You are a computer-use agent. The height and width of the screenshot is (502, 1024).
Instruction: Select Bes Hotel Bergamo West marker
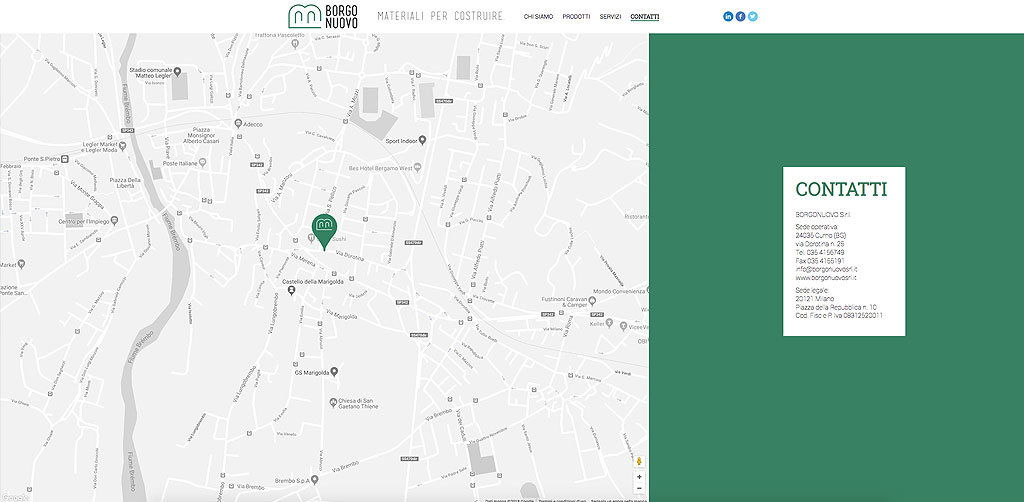point(418,168)
